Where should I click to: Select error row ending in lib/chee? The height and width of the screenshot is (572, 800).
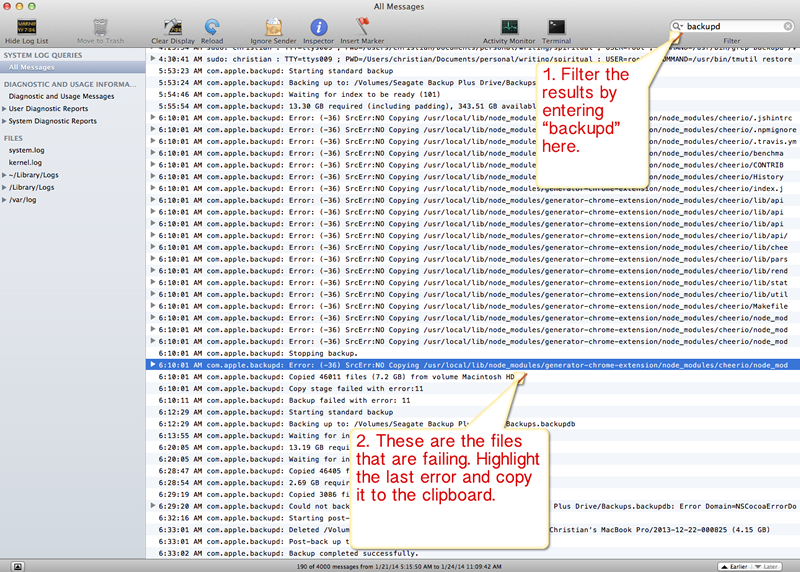[x=472, y=247]
